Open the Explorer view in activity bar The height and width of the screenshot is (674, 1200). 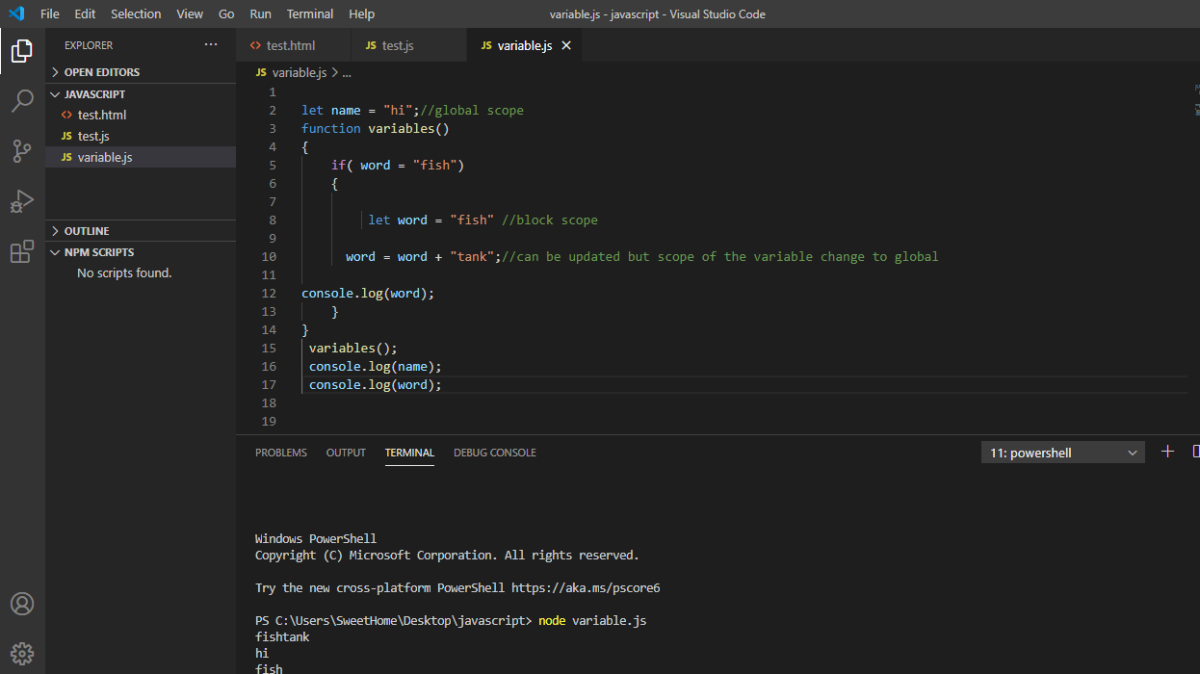pos(22,50)
